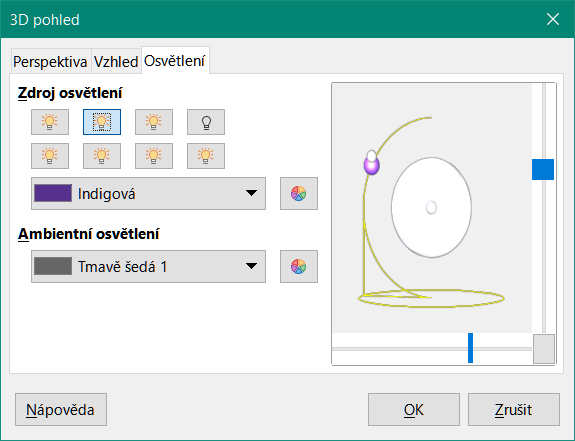This screenshot has width=575, height=441.
Task: Toggle light source 5 bulb button
Action: [50, 156]
